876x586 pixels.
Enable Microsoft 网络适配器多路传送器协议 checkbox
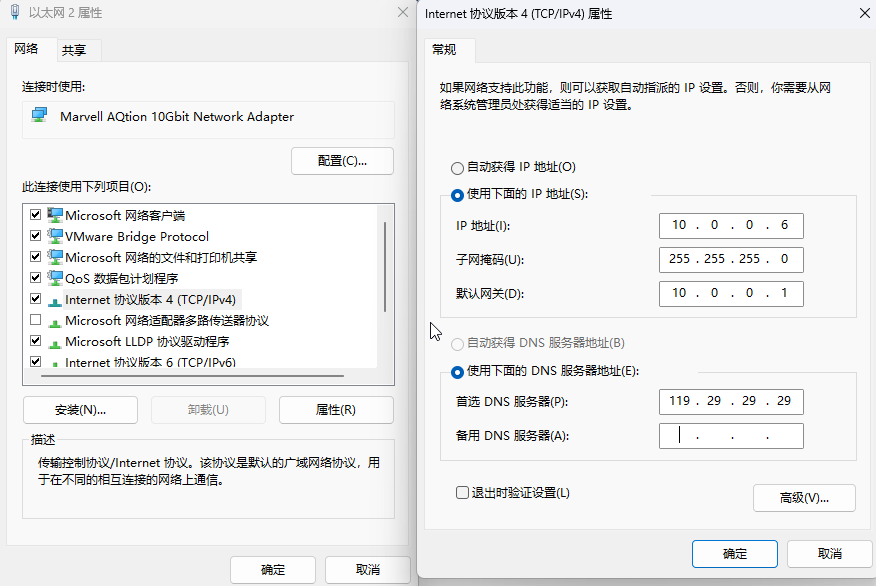click(36, 320)
